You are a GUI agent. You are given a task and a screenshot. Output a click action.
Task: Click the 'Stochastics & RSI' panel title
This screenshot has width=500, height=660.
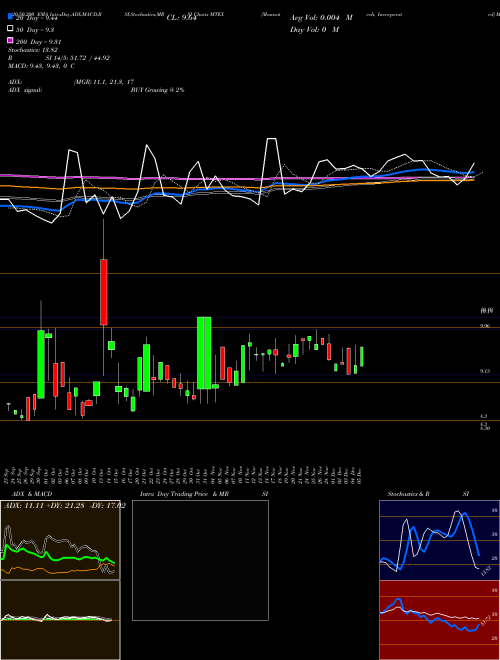click(428, 494)
